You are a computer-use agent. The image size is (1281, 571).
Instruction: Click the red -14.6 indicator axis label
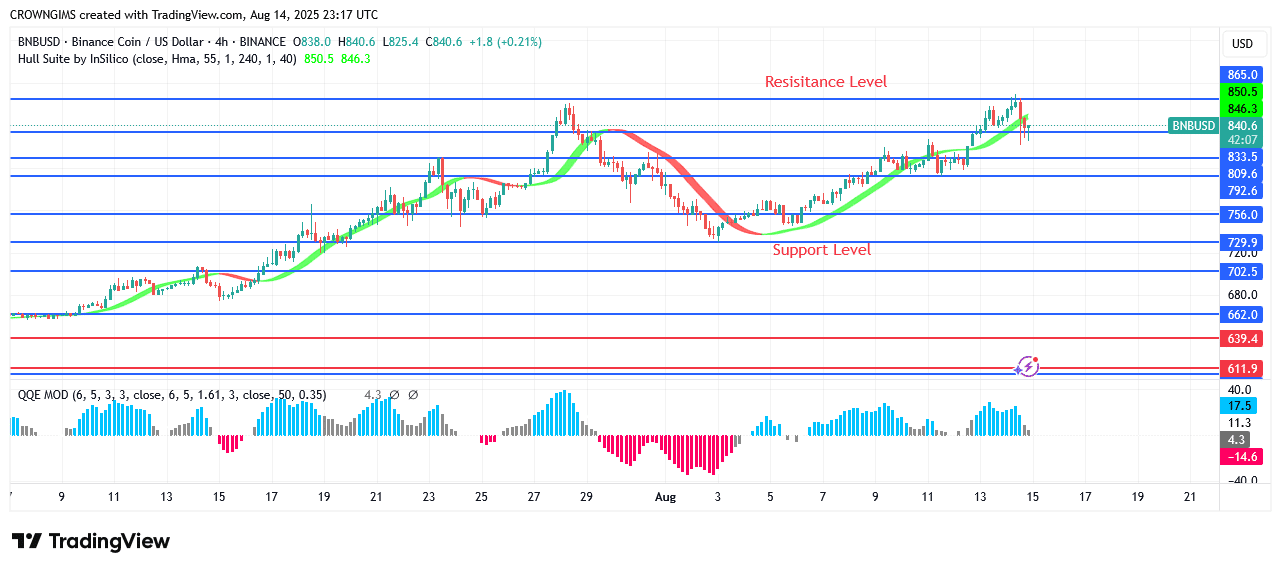point(1241,456)
